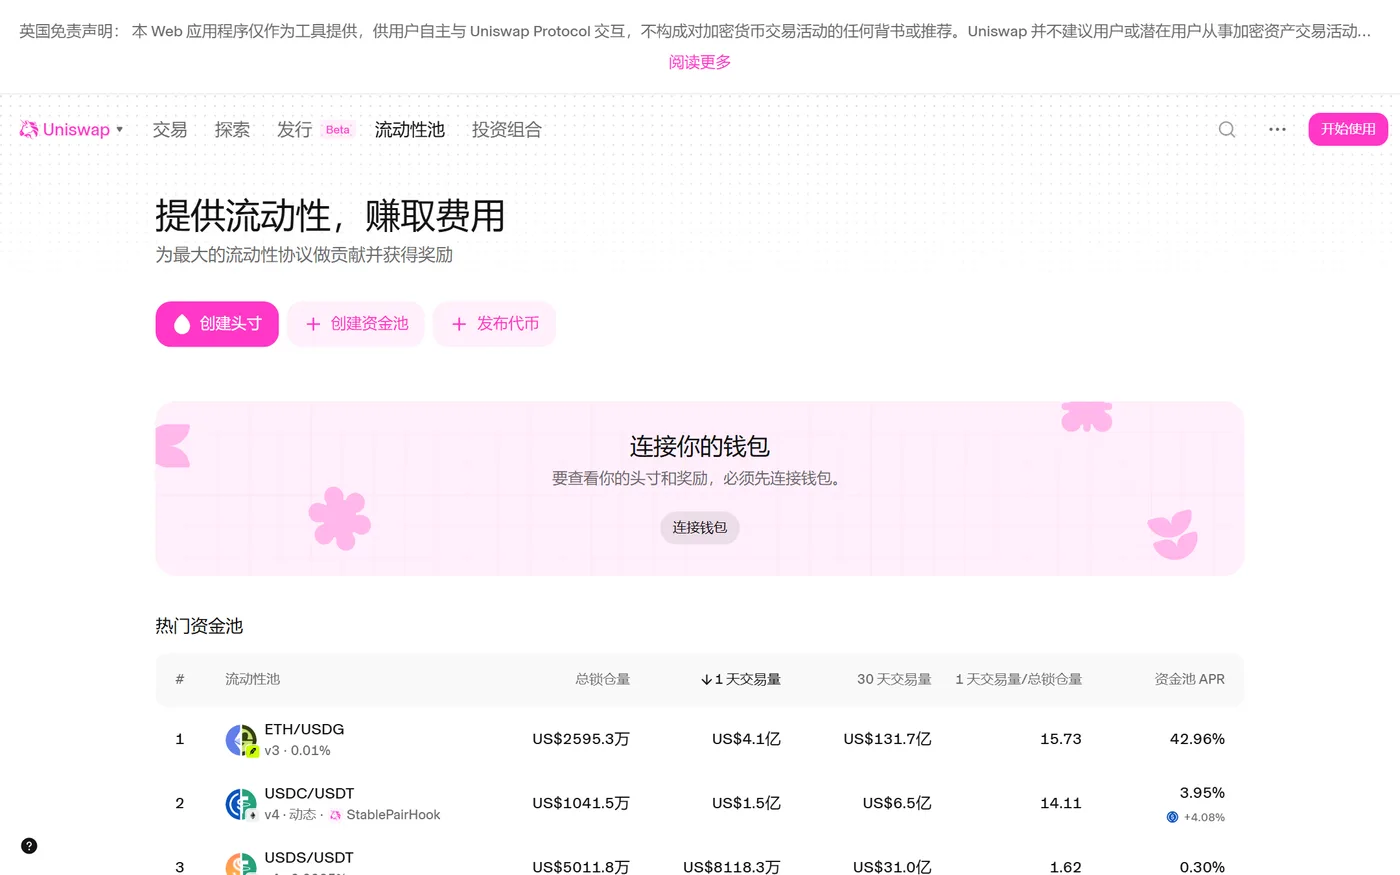Click the 热门资金池 section heading
Viewport: 1400px width, 875px height.
[x=199, y=626]
